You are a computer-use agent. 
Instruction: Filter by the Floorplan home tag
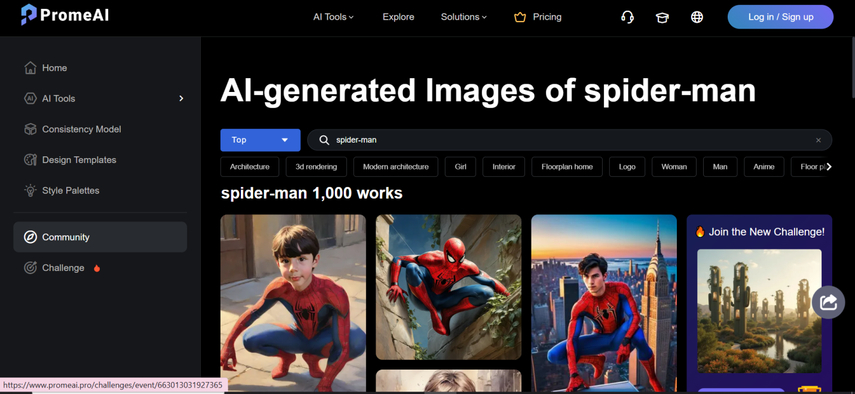click(567, 167)
